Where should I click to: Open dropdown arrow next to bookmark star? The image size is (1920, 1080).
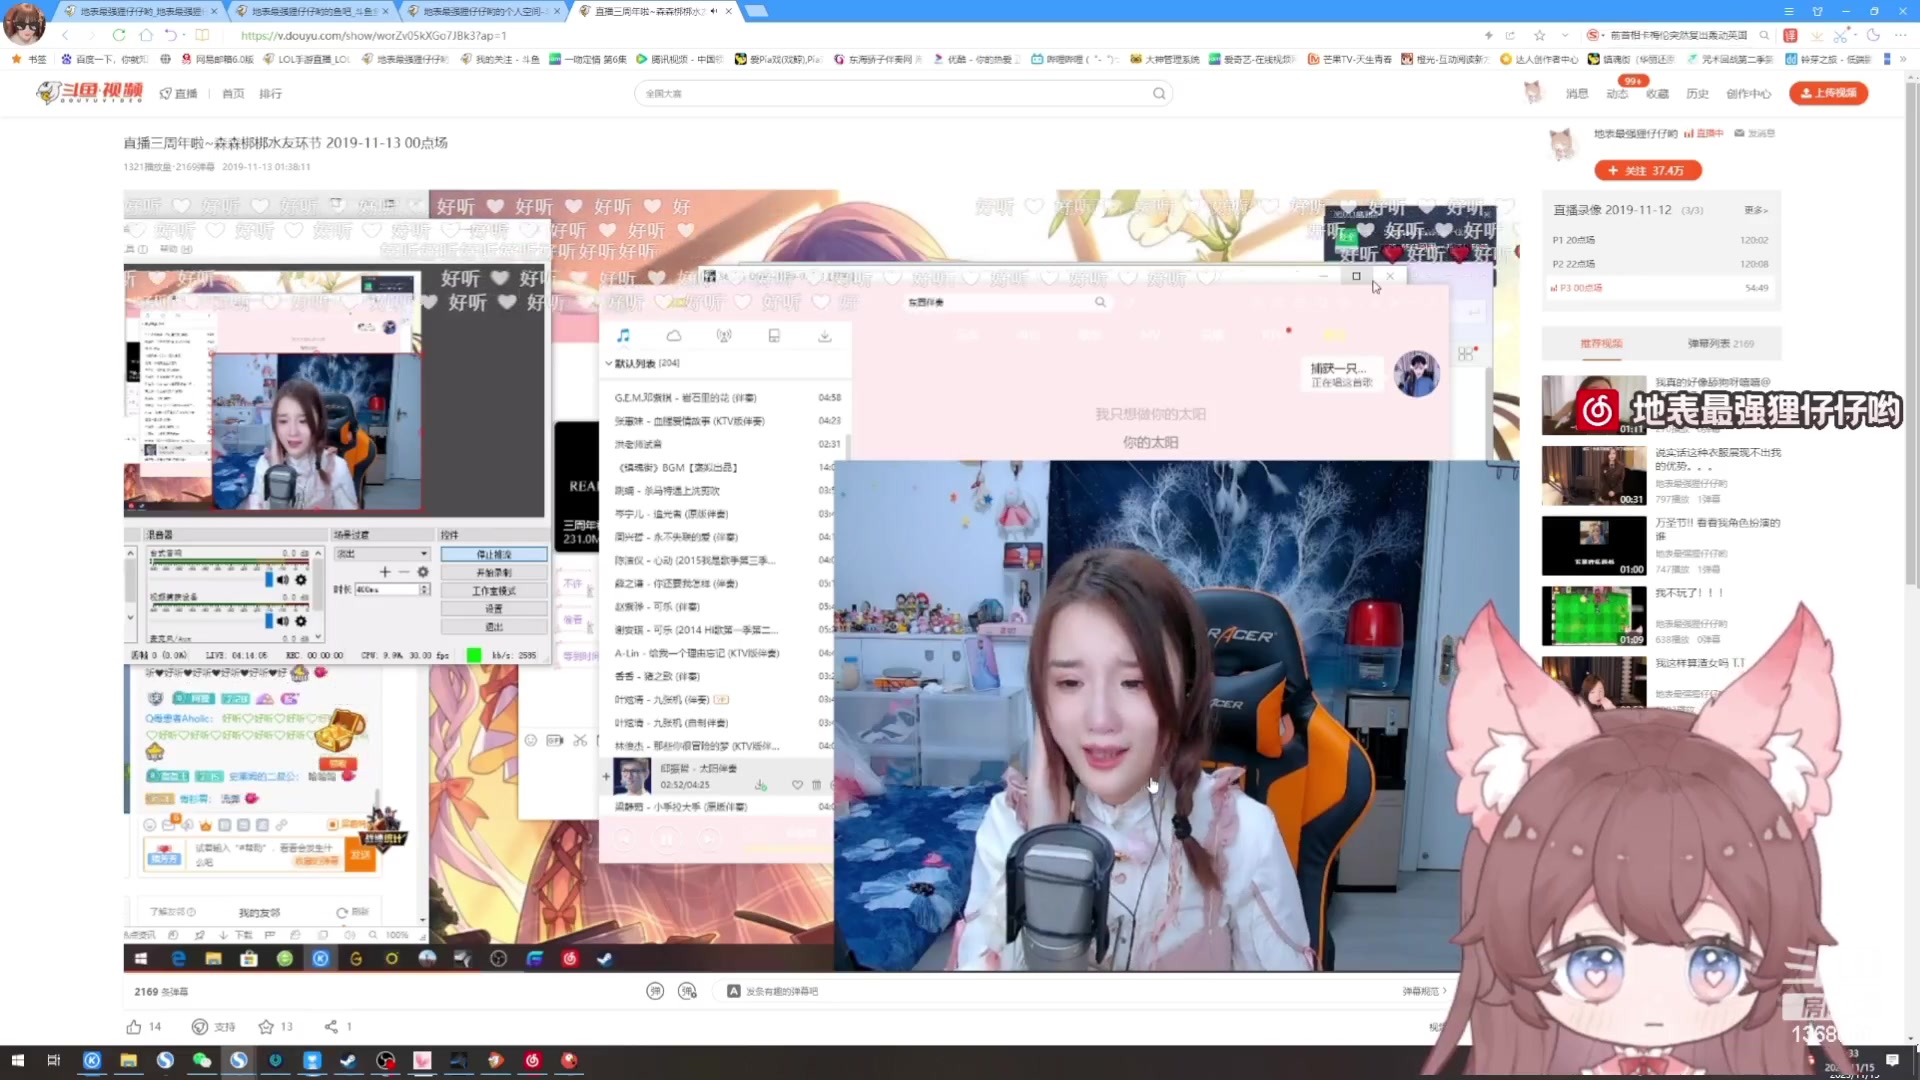pyautogui.click(x=1565, y=35)
